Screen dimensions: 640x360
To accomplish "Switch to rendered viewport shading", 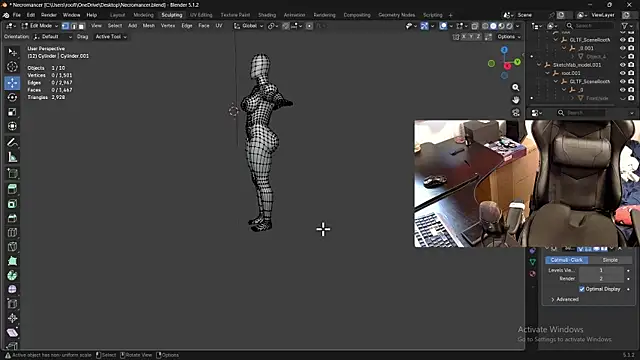I will point(509,26).
